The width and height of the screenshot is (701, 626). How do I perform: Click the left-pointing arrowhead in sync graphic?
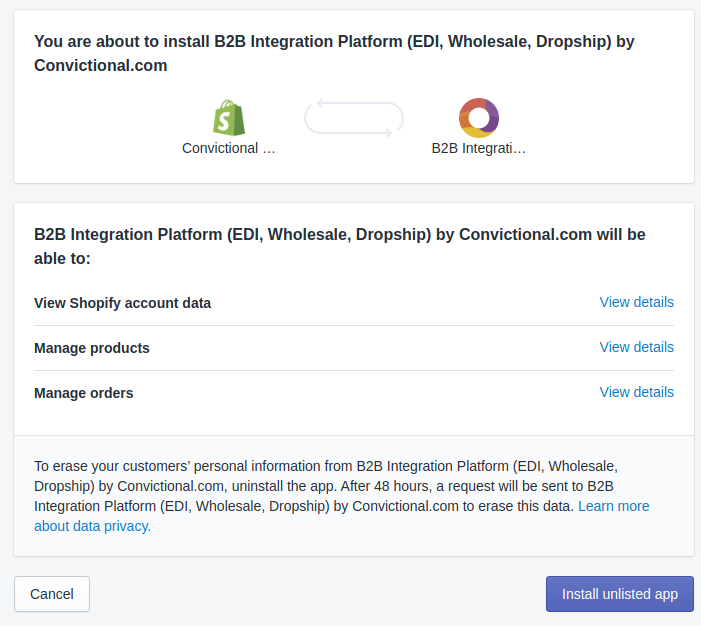321,101
